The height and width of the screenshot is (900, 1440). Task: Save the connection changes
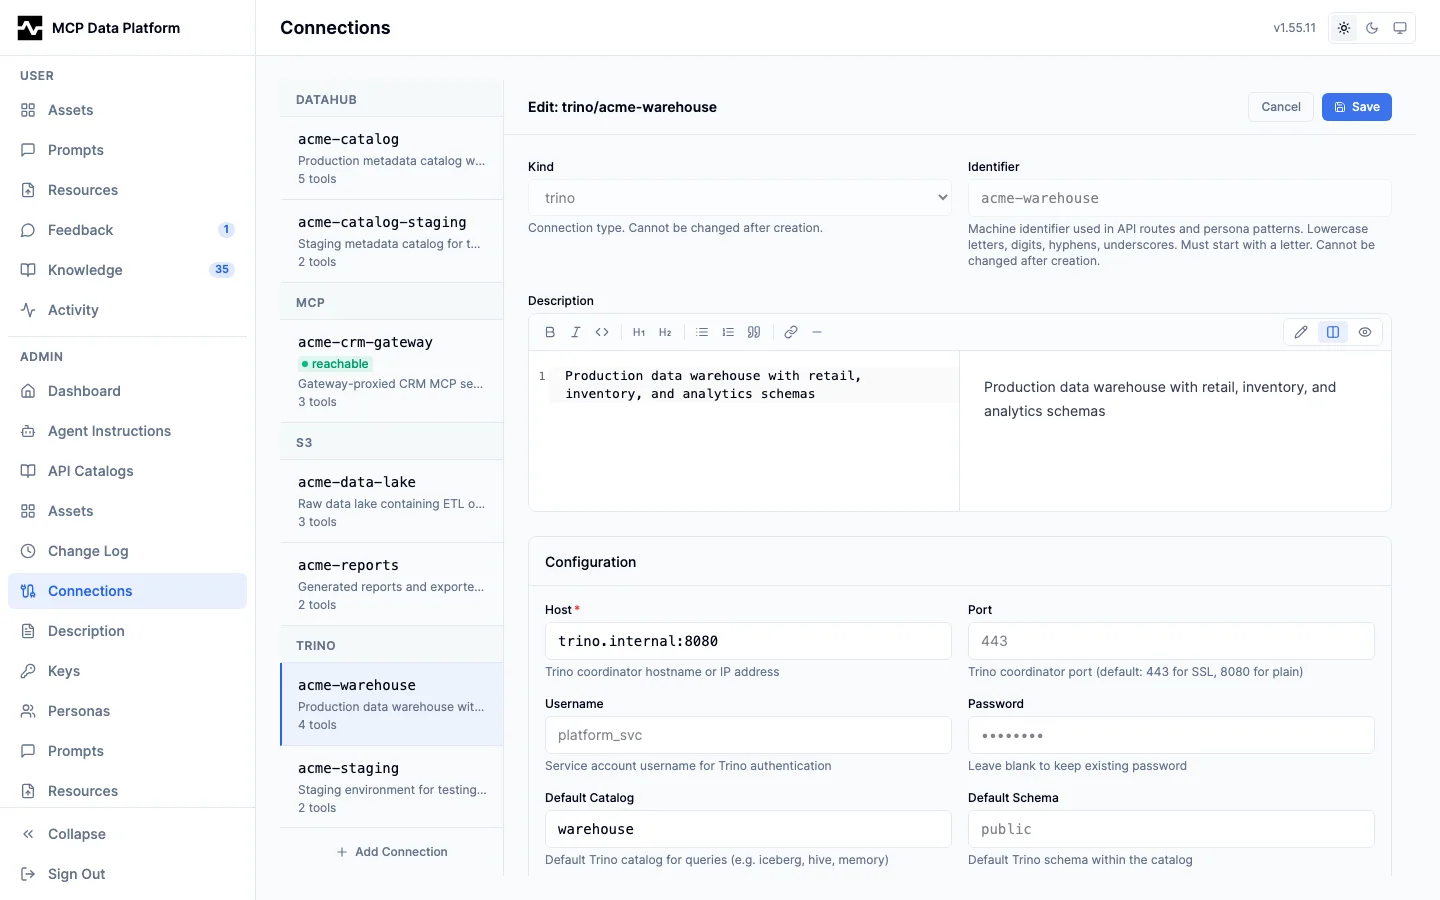click(1357, 107)
